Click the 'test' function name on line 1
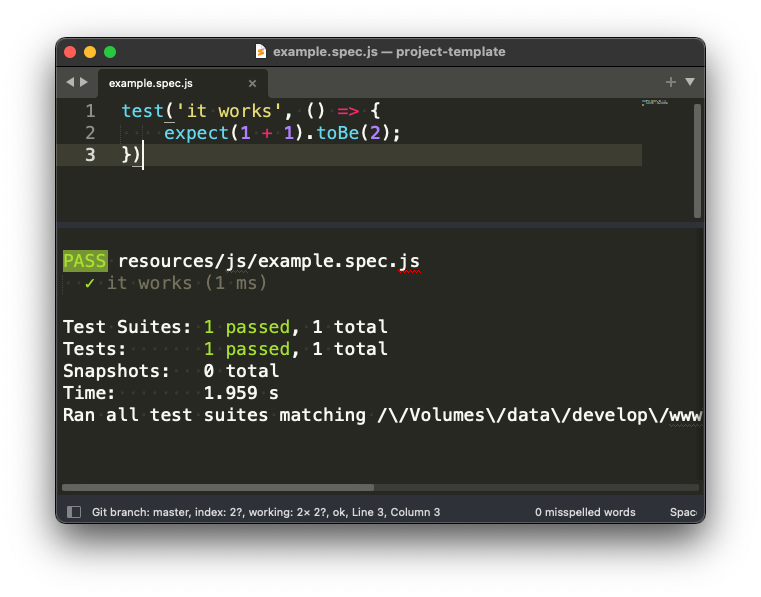This screenshot has width=761, height=597. 143,111
